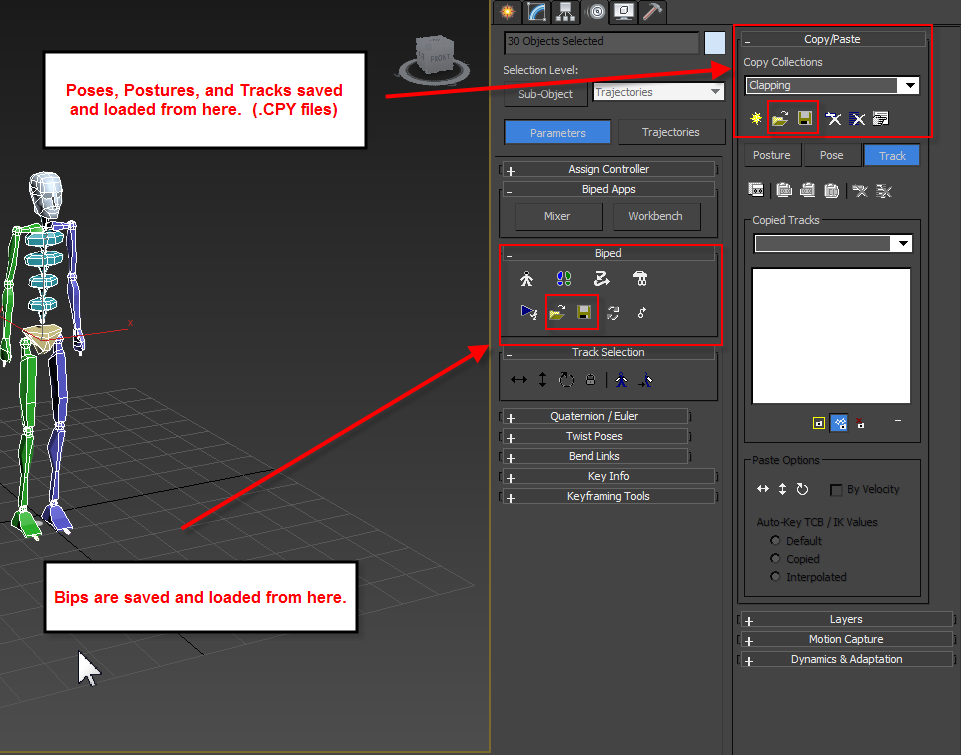This screenshot has width=961, height=755.
Task: Click the Paste Track Opposite icon
Action: (x=808, y=191)
